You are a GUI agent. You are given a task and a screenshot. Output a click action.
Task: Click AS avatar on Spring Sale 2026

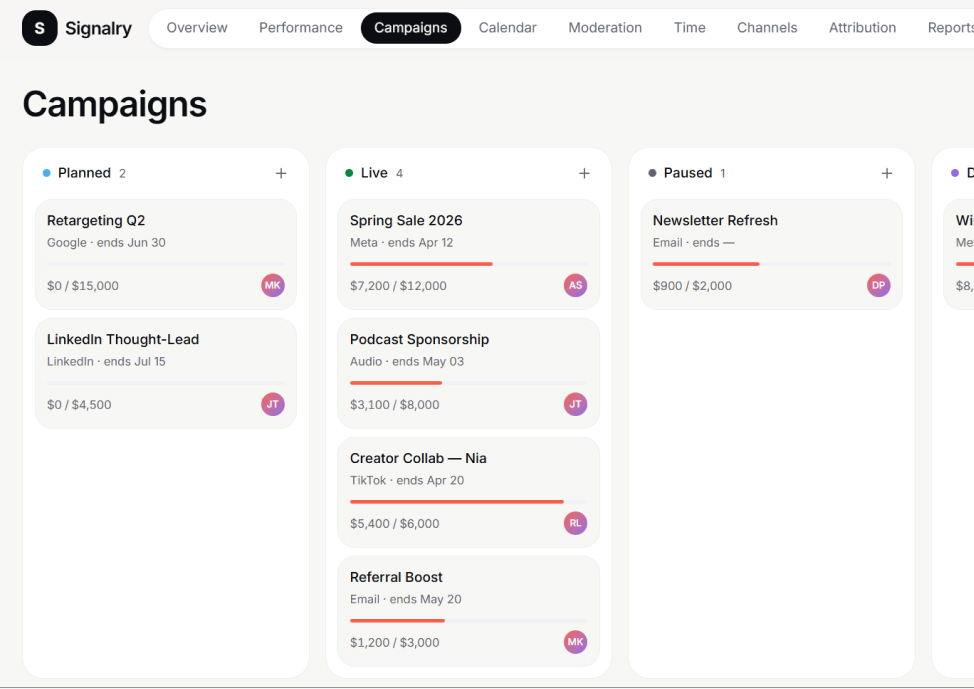tap(575, 285)
